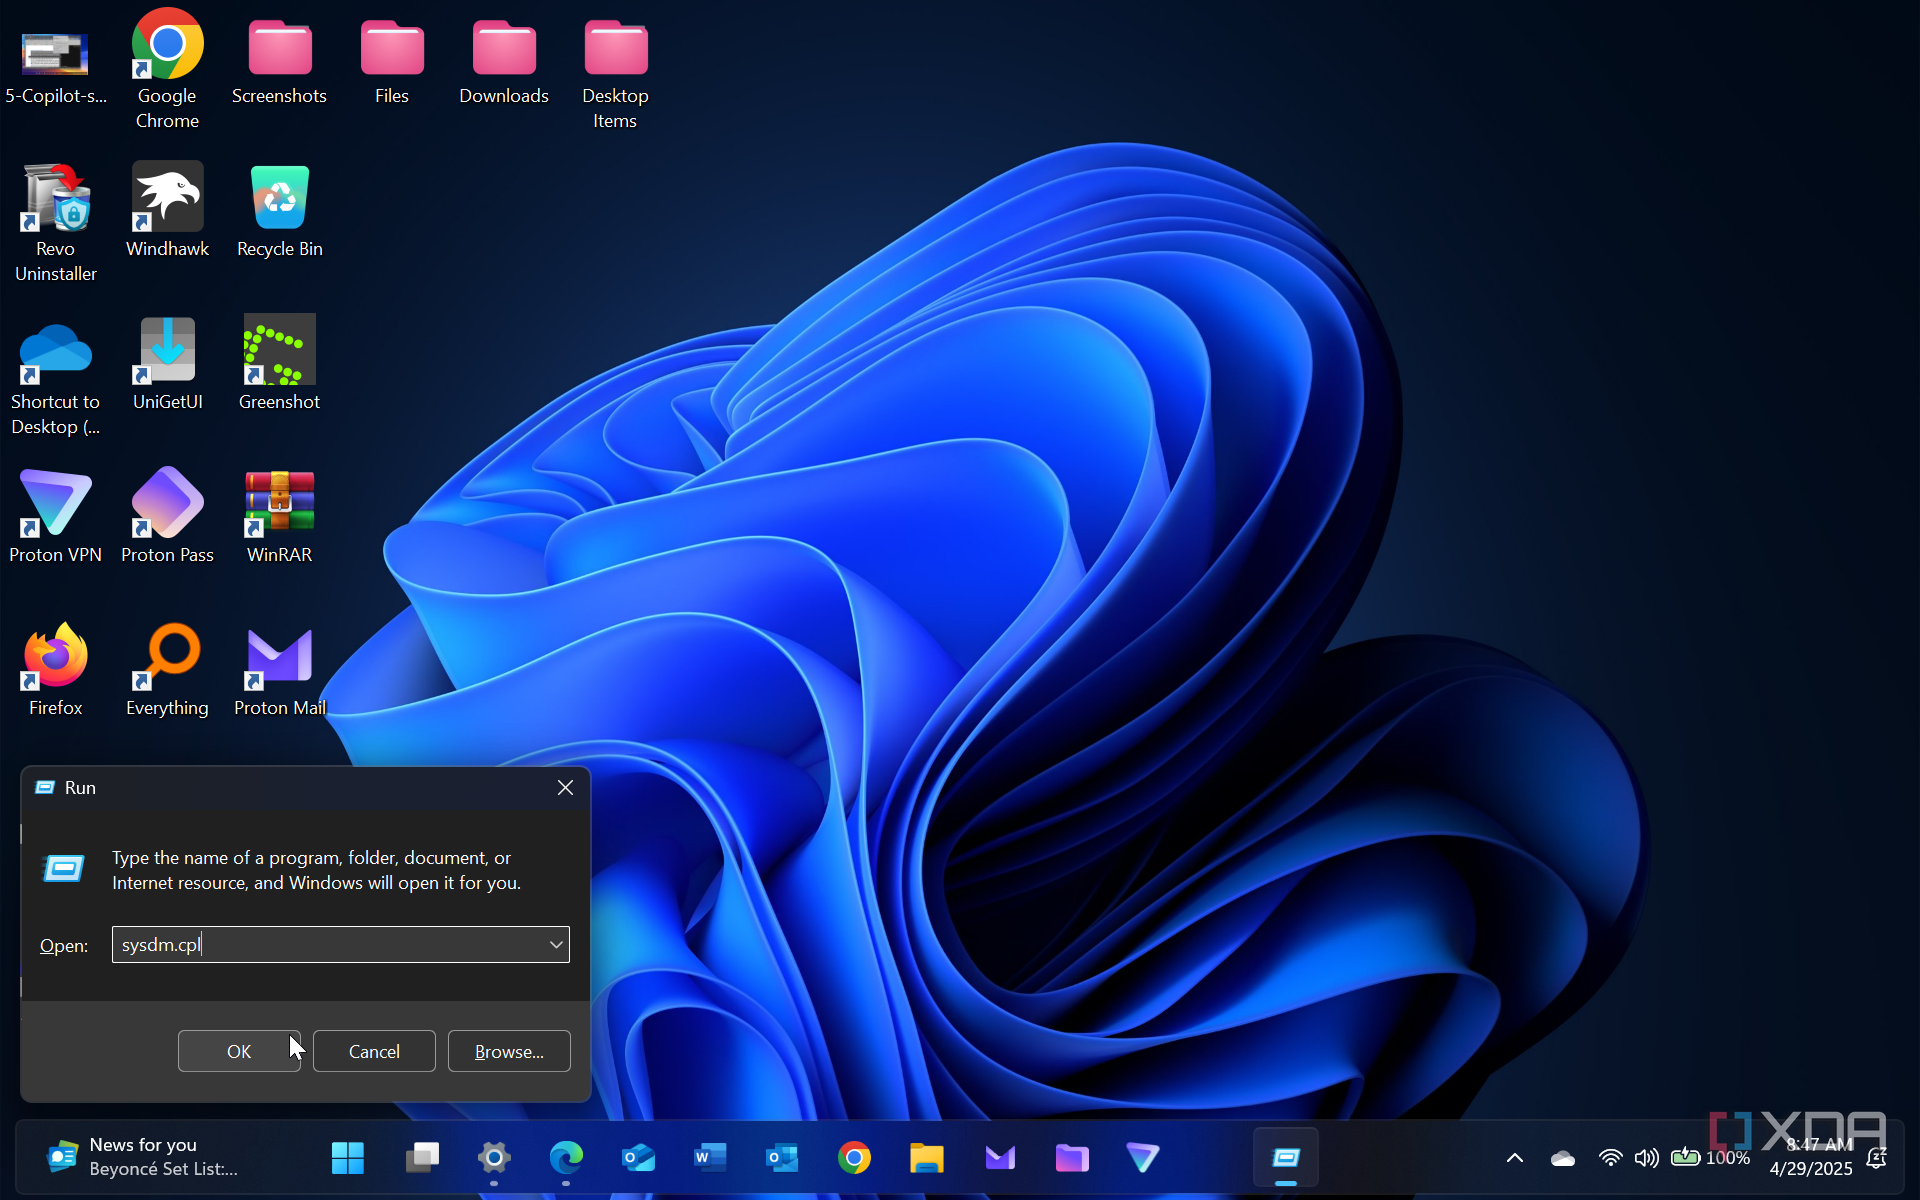Launch Proton VPN from desktop
The width and height of the screenshot is (1920, 1200).
tap(55, 516)
